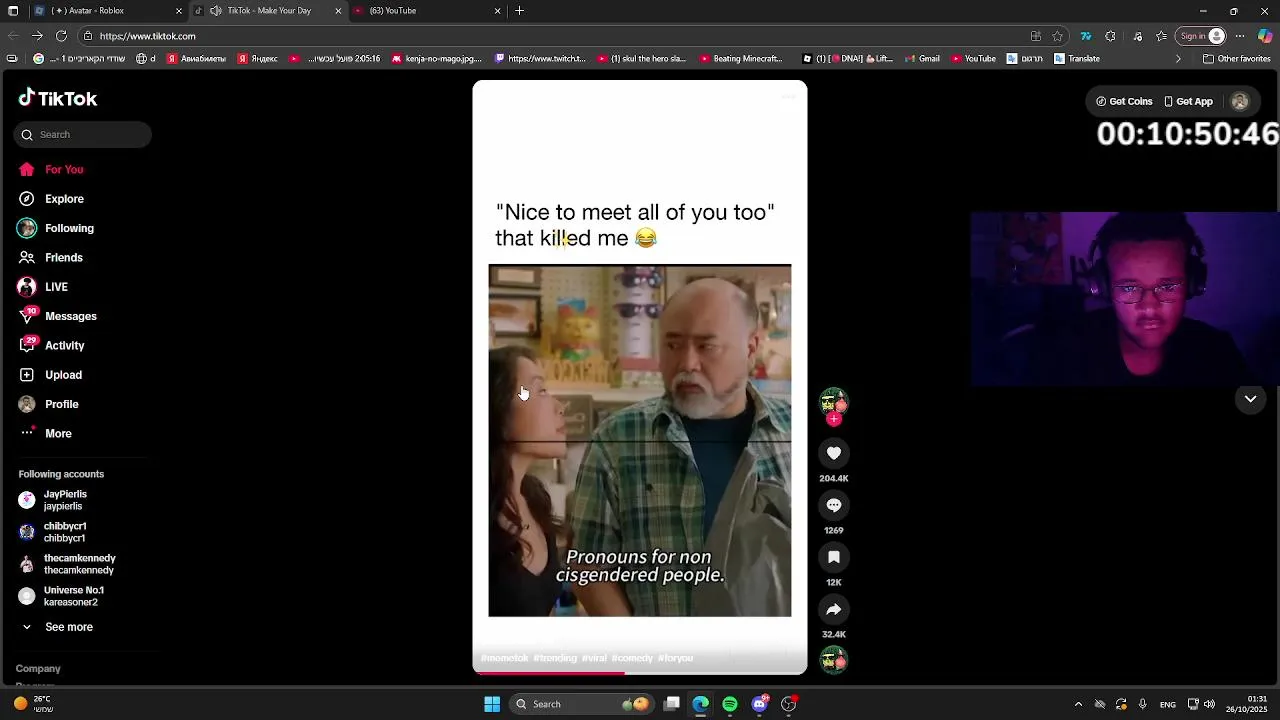
Task: Mute the TikTok tab's audio icon
Action: [215, 11]
